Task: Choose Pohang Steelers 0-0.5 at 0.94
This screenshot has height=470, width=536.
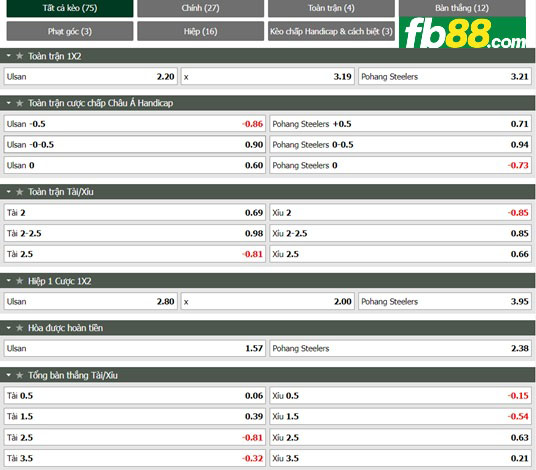Action: [400, 145]
